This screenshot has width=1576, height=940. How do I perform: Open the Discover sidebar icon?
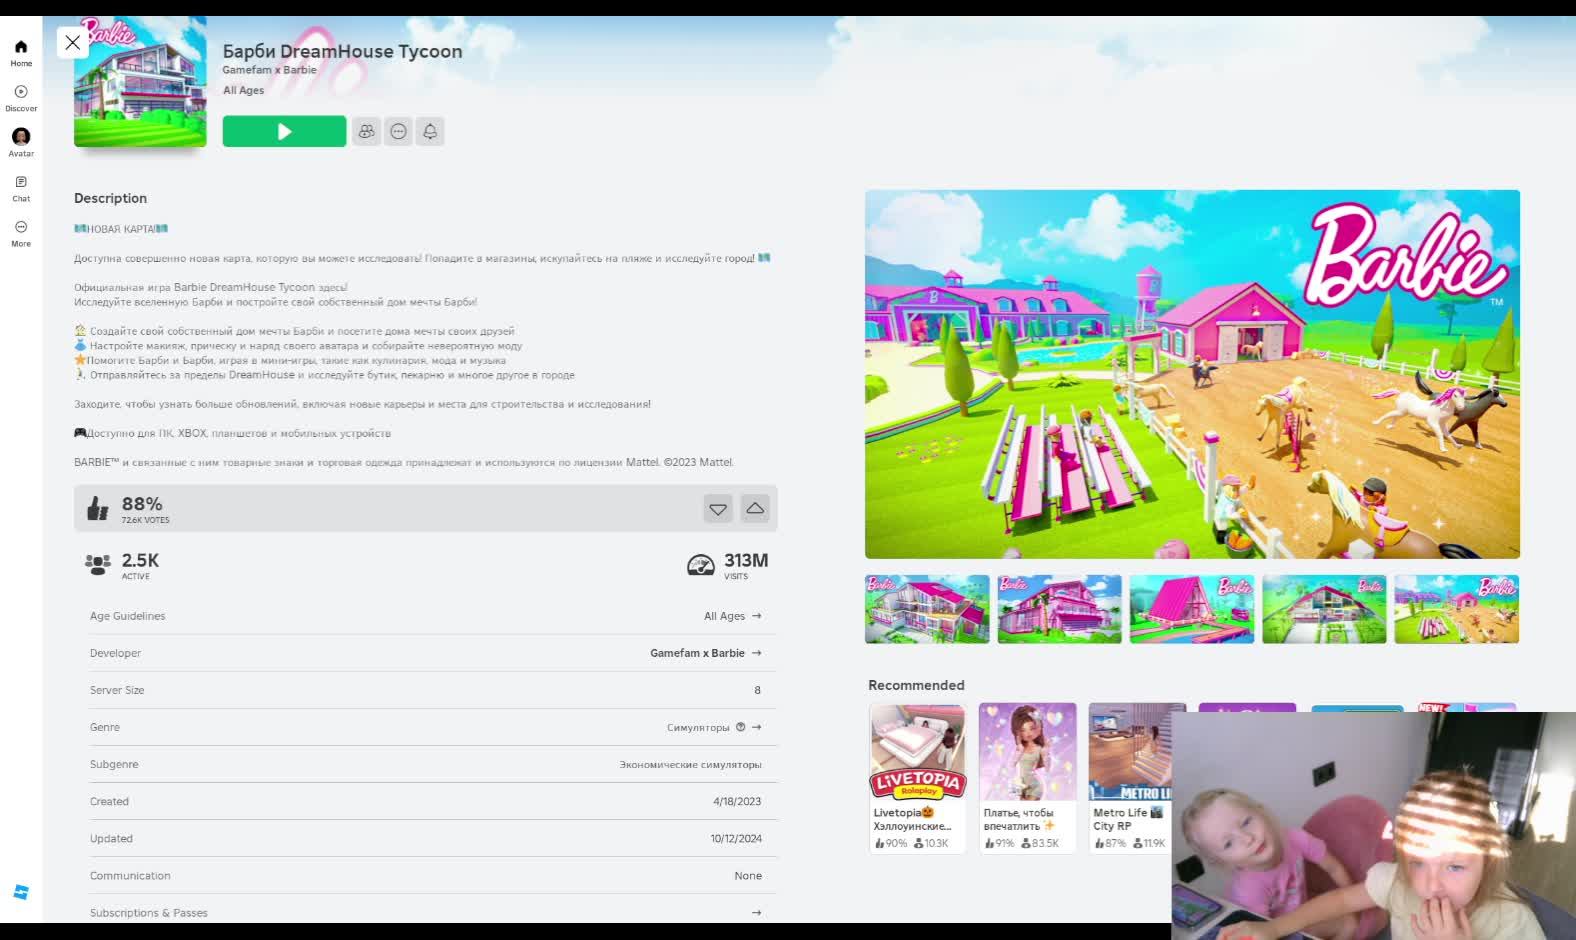click(x=21, y=98)
